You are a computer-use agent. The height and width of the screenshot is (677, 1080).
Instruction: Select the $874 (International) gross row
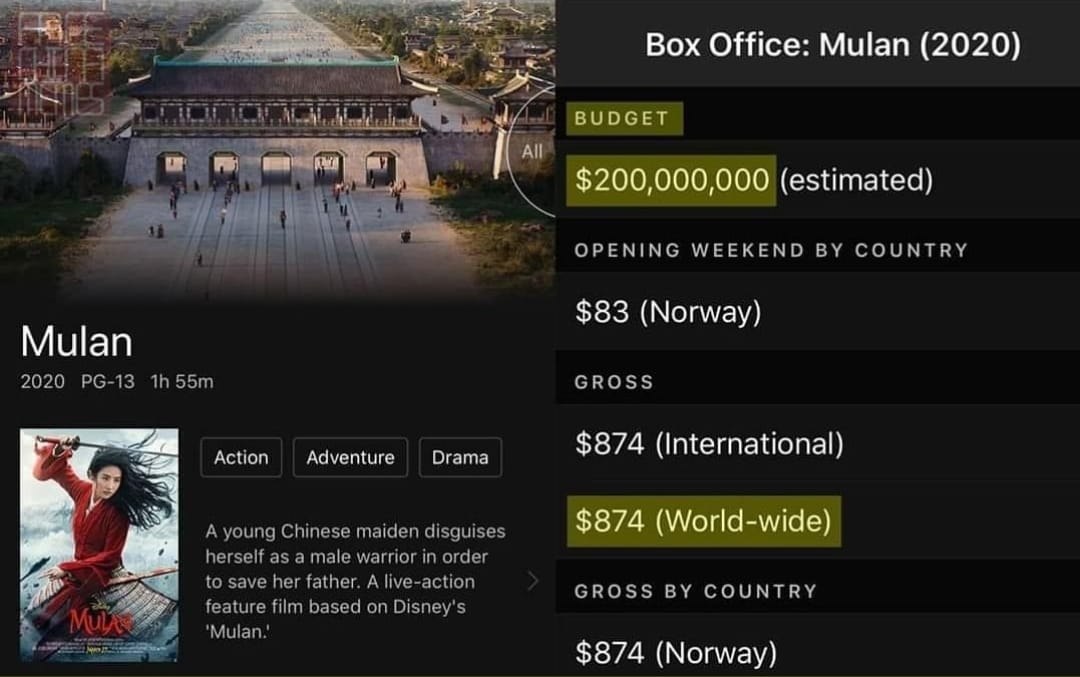pos(818,444)
